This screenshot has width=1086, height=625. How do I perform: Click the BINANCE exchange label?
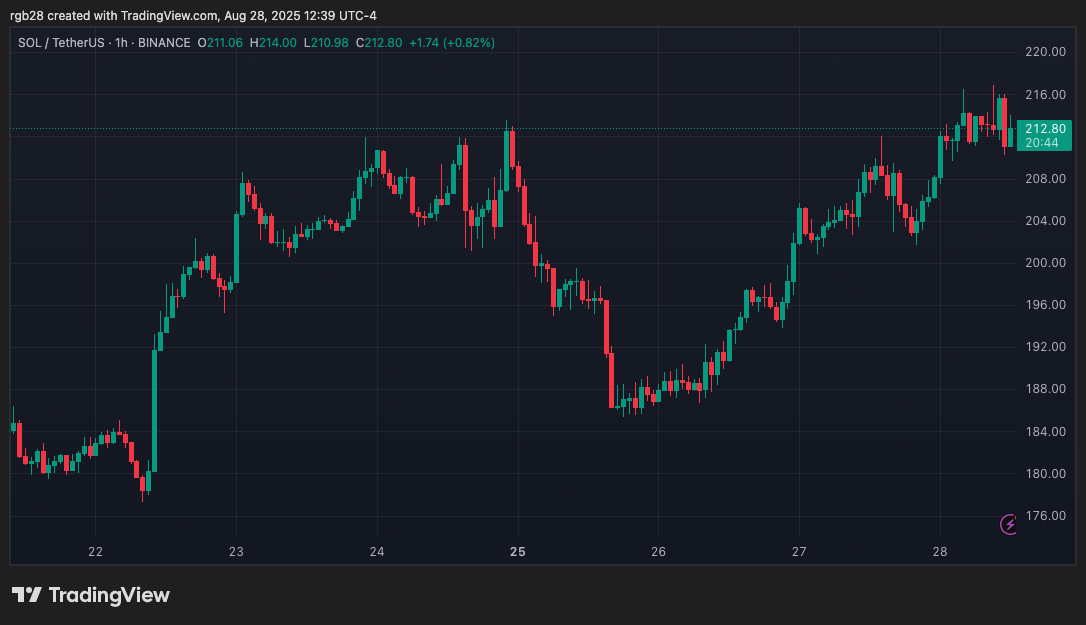(x=163, y=43)
